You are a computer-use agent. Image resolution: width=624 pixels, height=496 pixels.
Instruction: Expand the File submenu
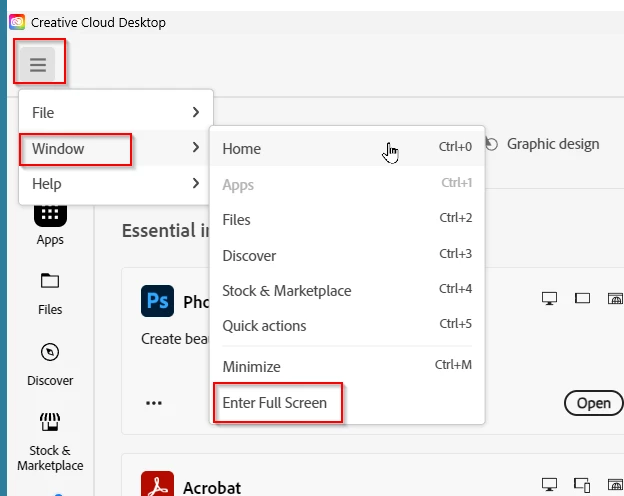coord(116,112)
